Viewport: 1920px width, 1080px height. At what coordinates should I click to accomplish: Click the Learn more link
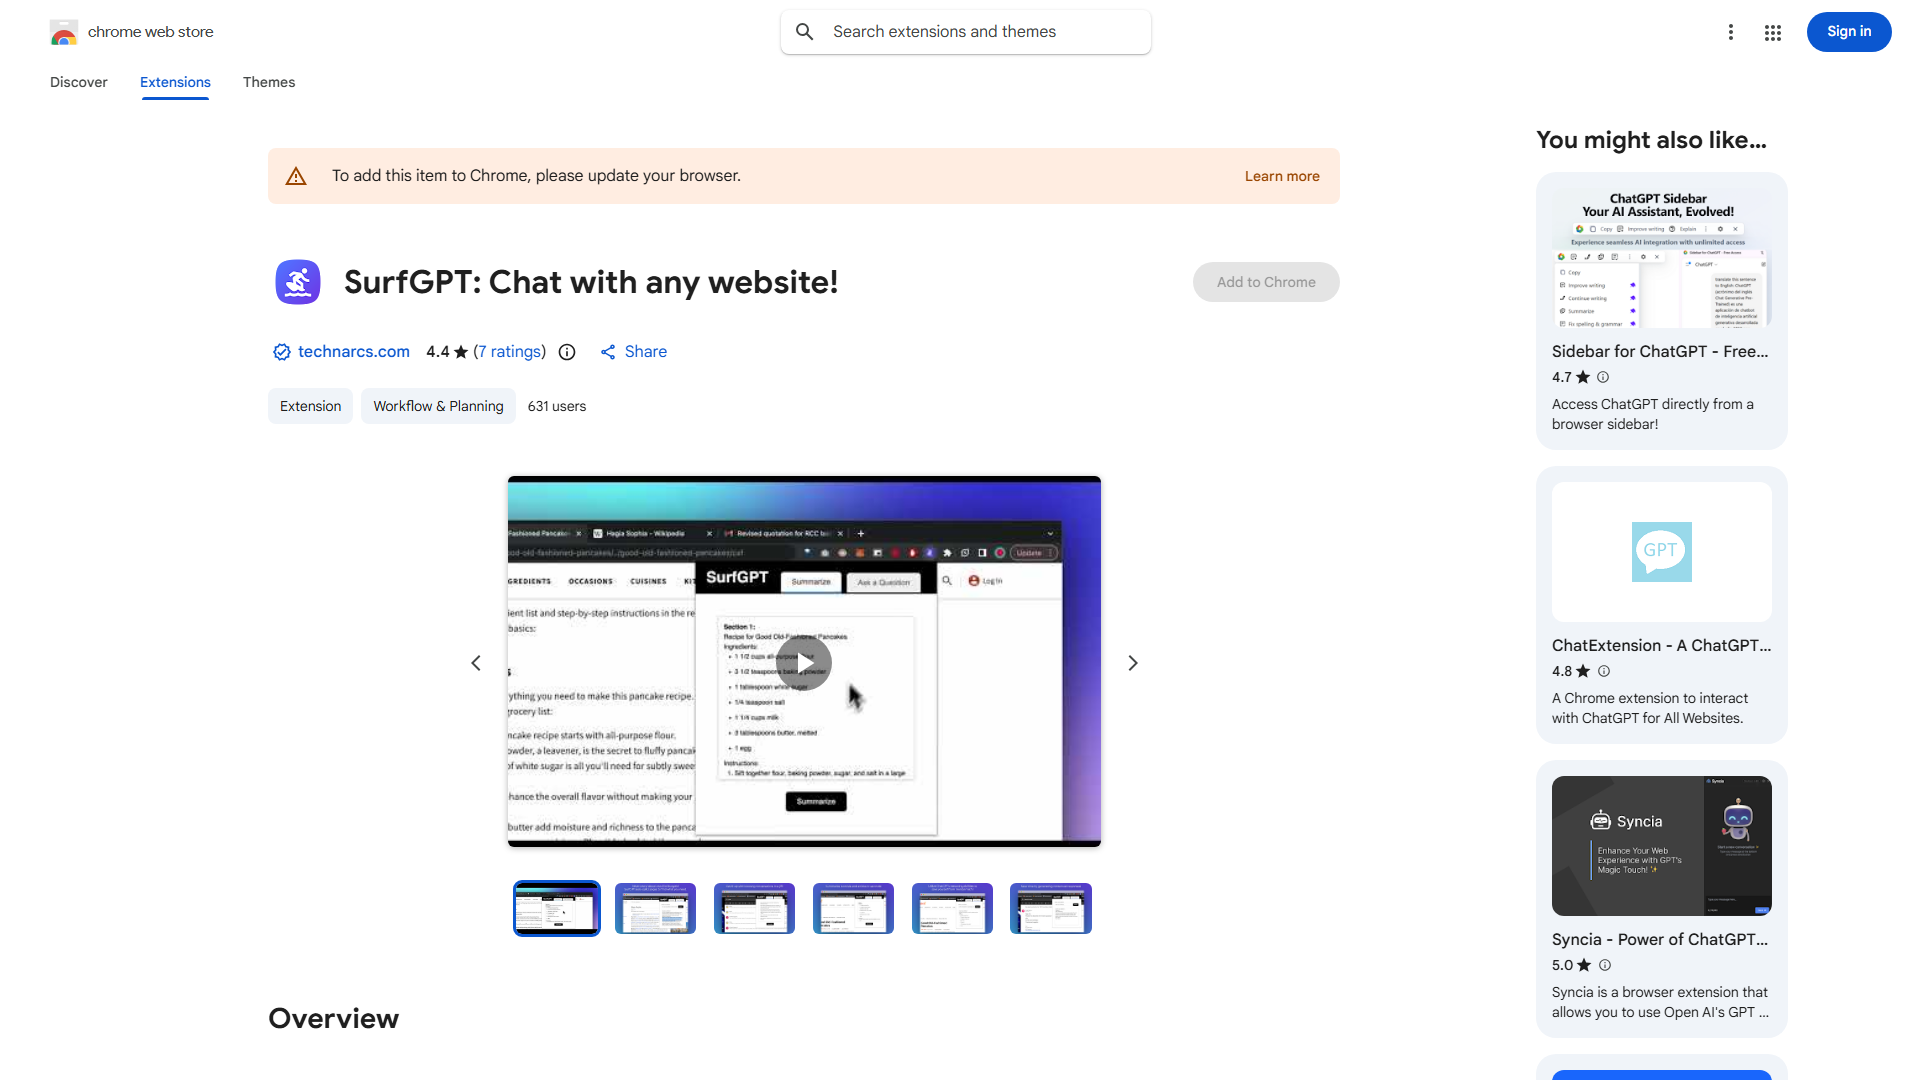point(1282,176)
